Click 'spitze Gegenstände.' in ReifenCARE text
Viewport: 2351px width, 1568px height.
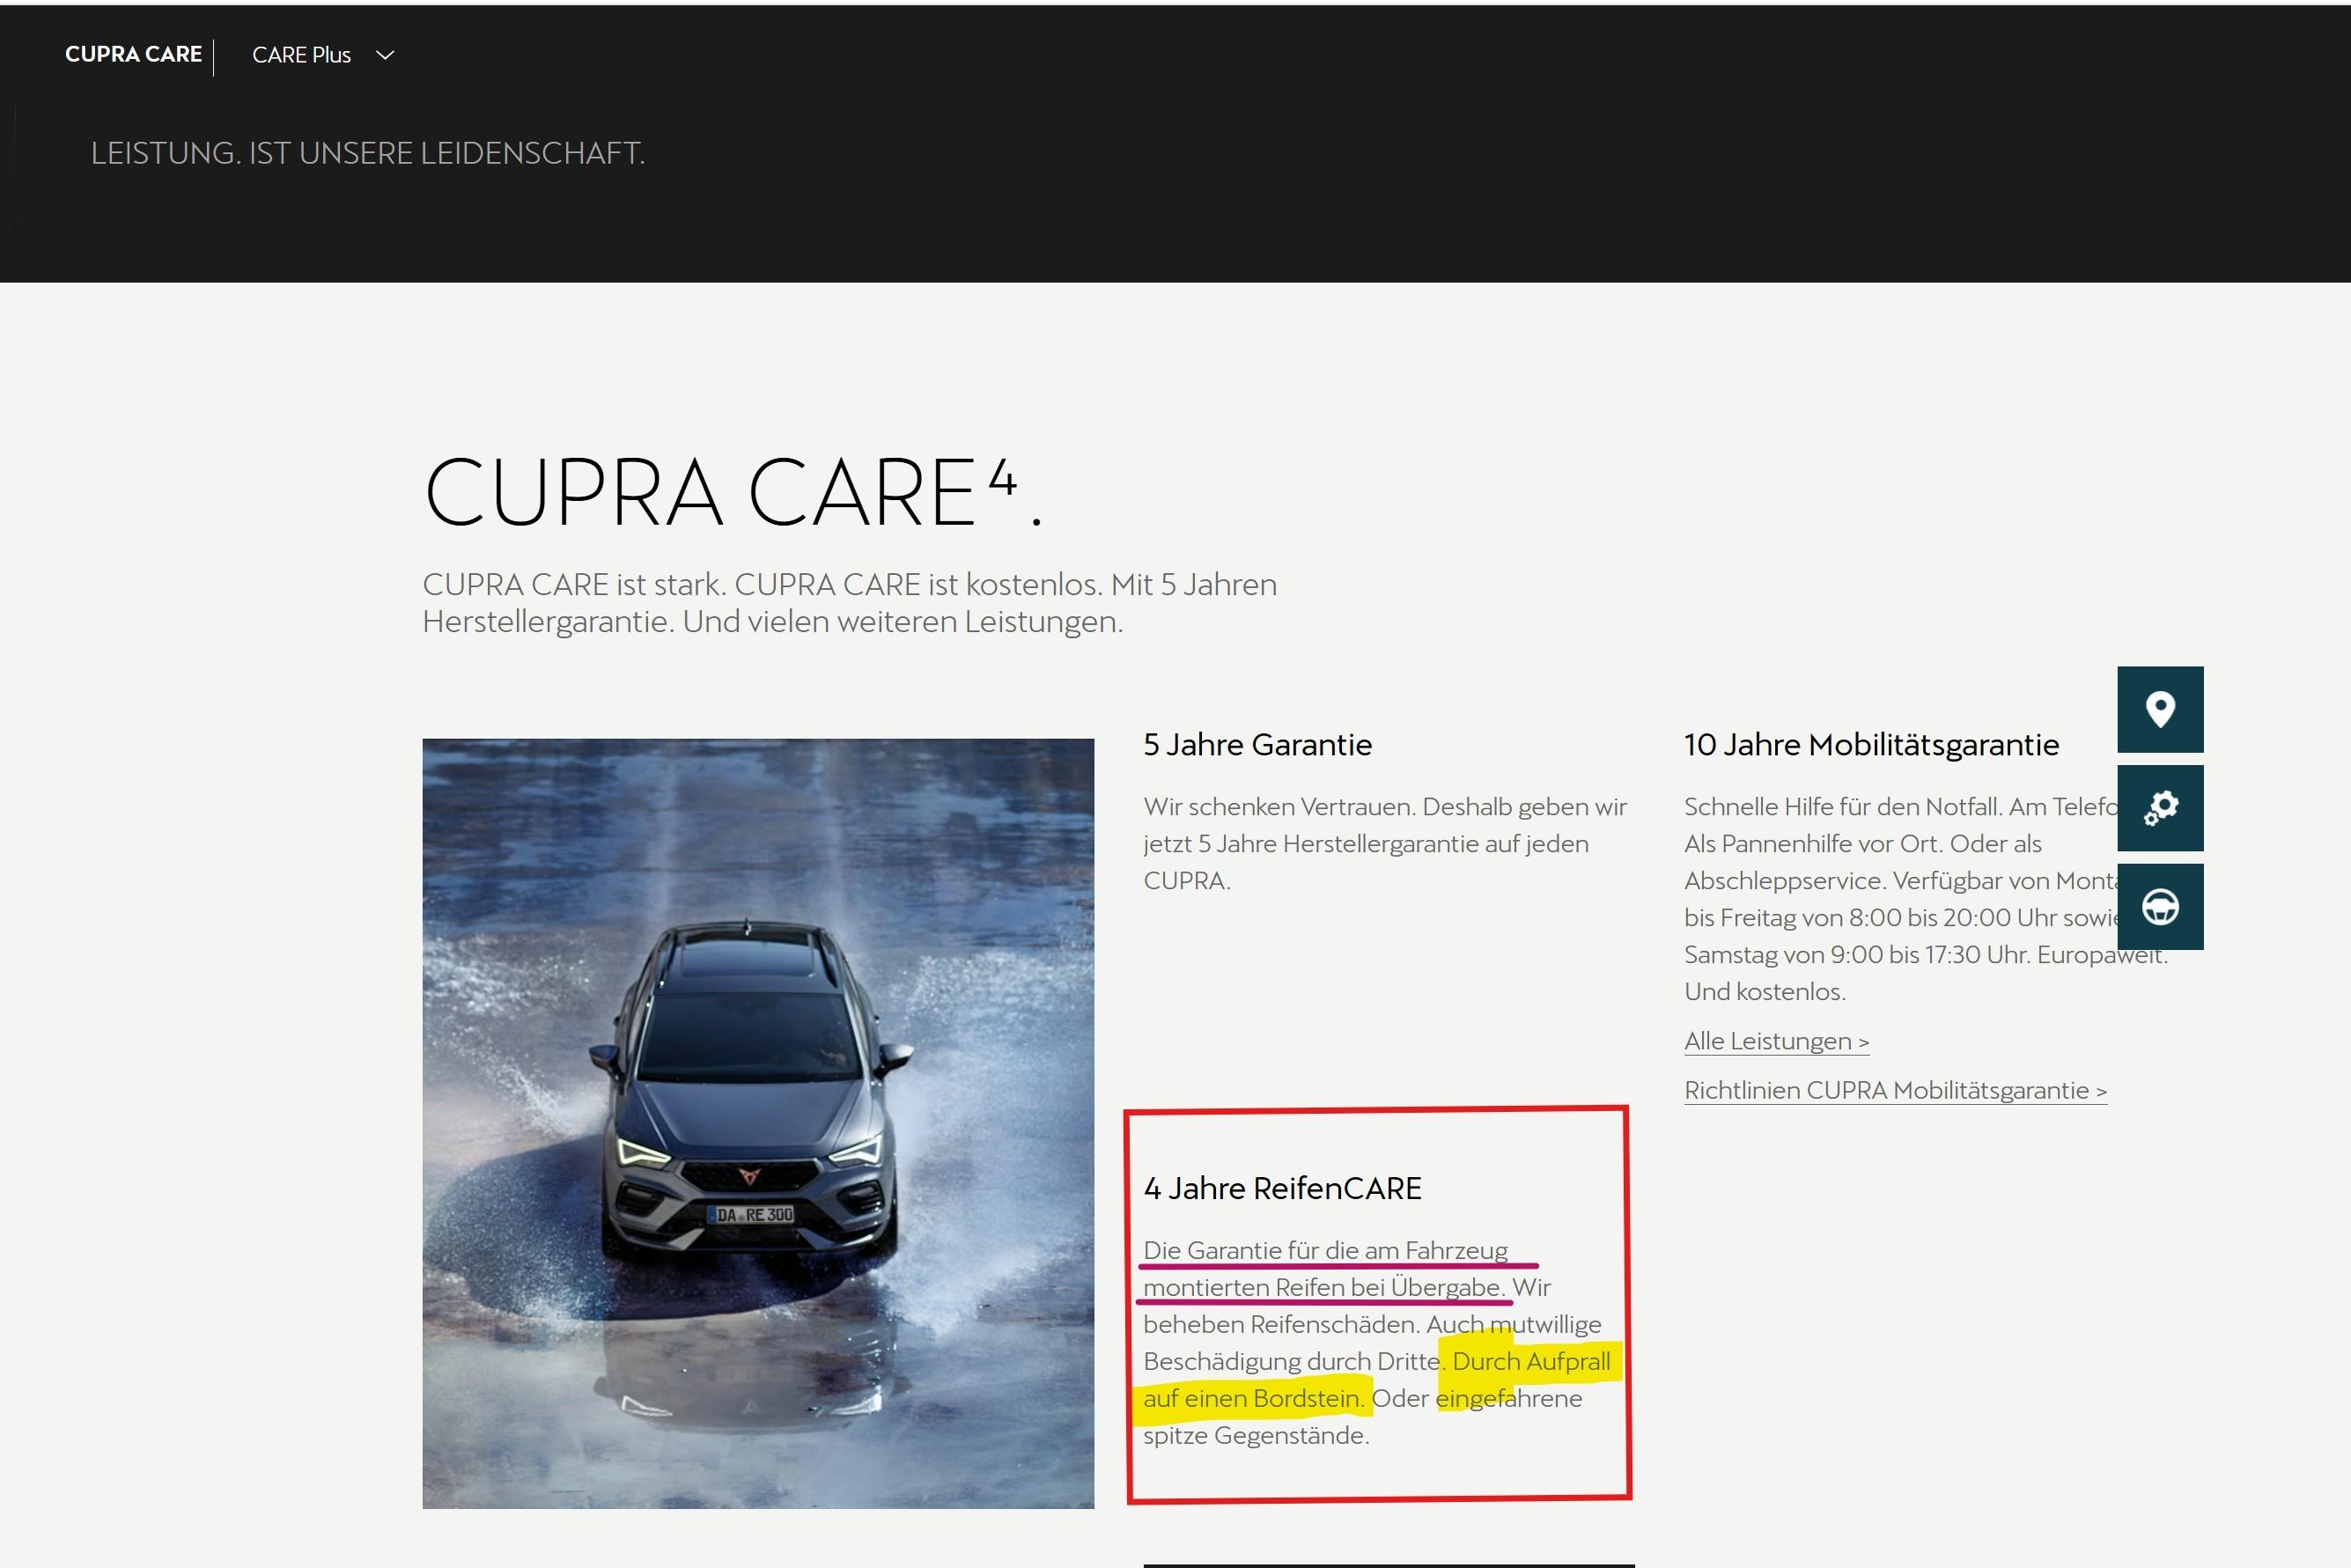[1256, 1436]
